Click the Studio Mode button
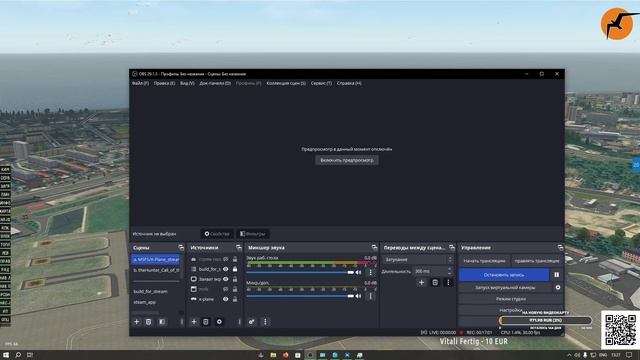This screenshot has height=360, width=640. click(511, 299)
